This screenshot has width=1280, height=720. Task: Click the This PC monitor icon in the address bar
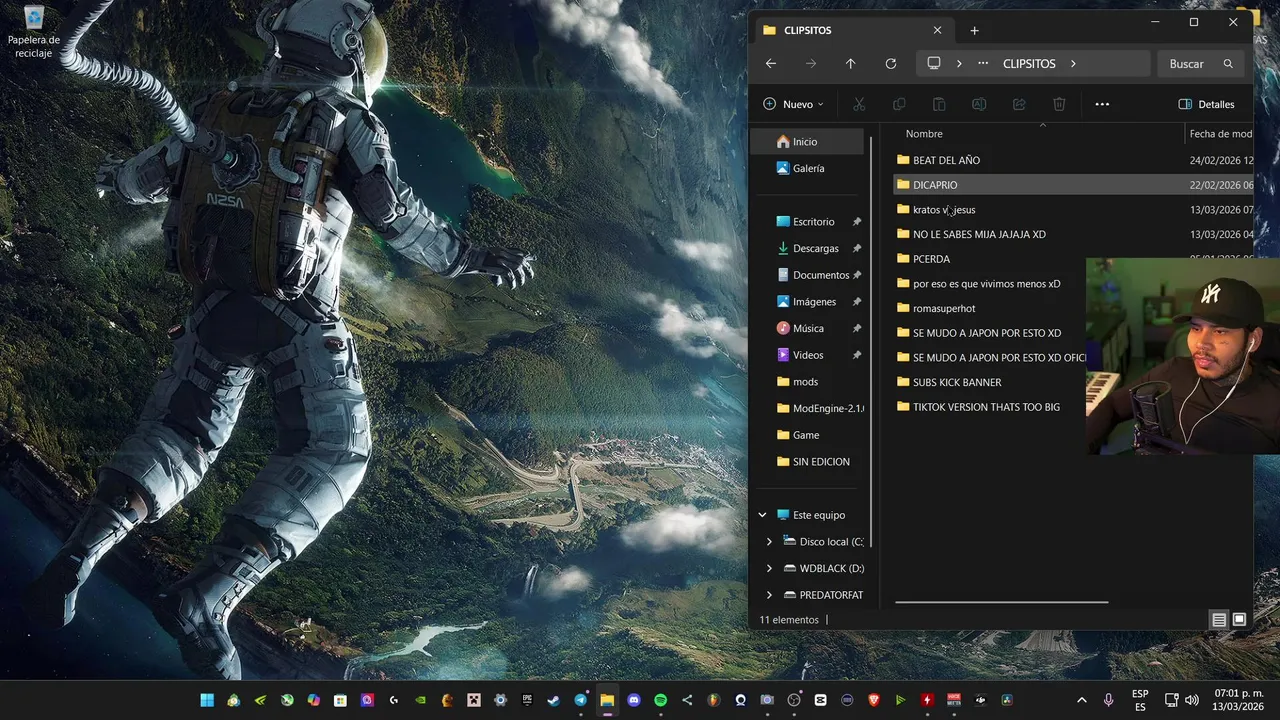click(934, 63)
